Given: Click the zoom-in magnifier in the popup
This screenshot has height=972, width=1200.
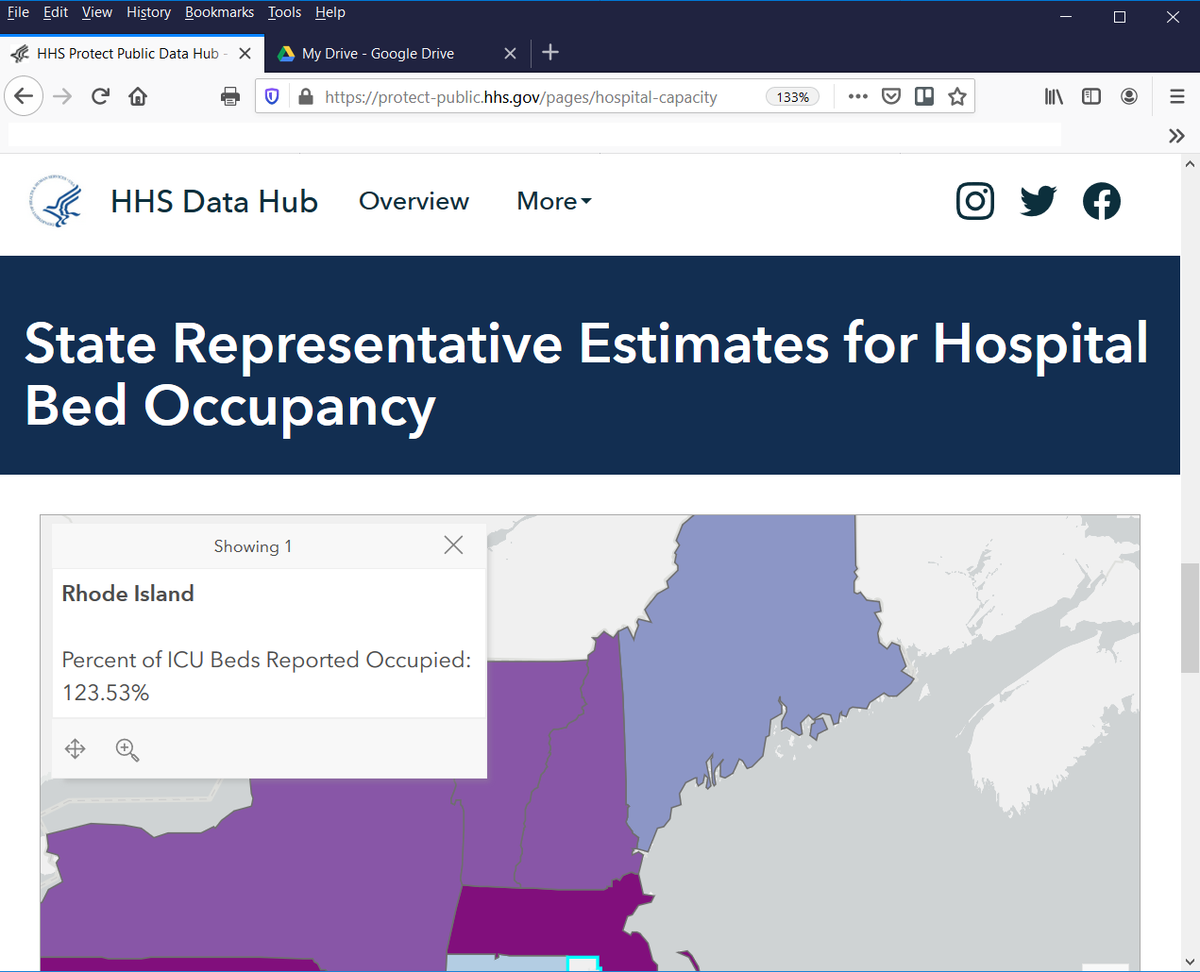Looking at the screenshot, I should 127,749.
